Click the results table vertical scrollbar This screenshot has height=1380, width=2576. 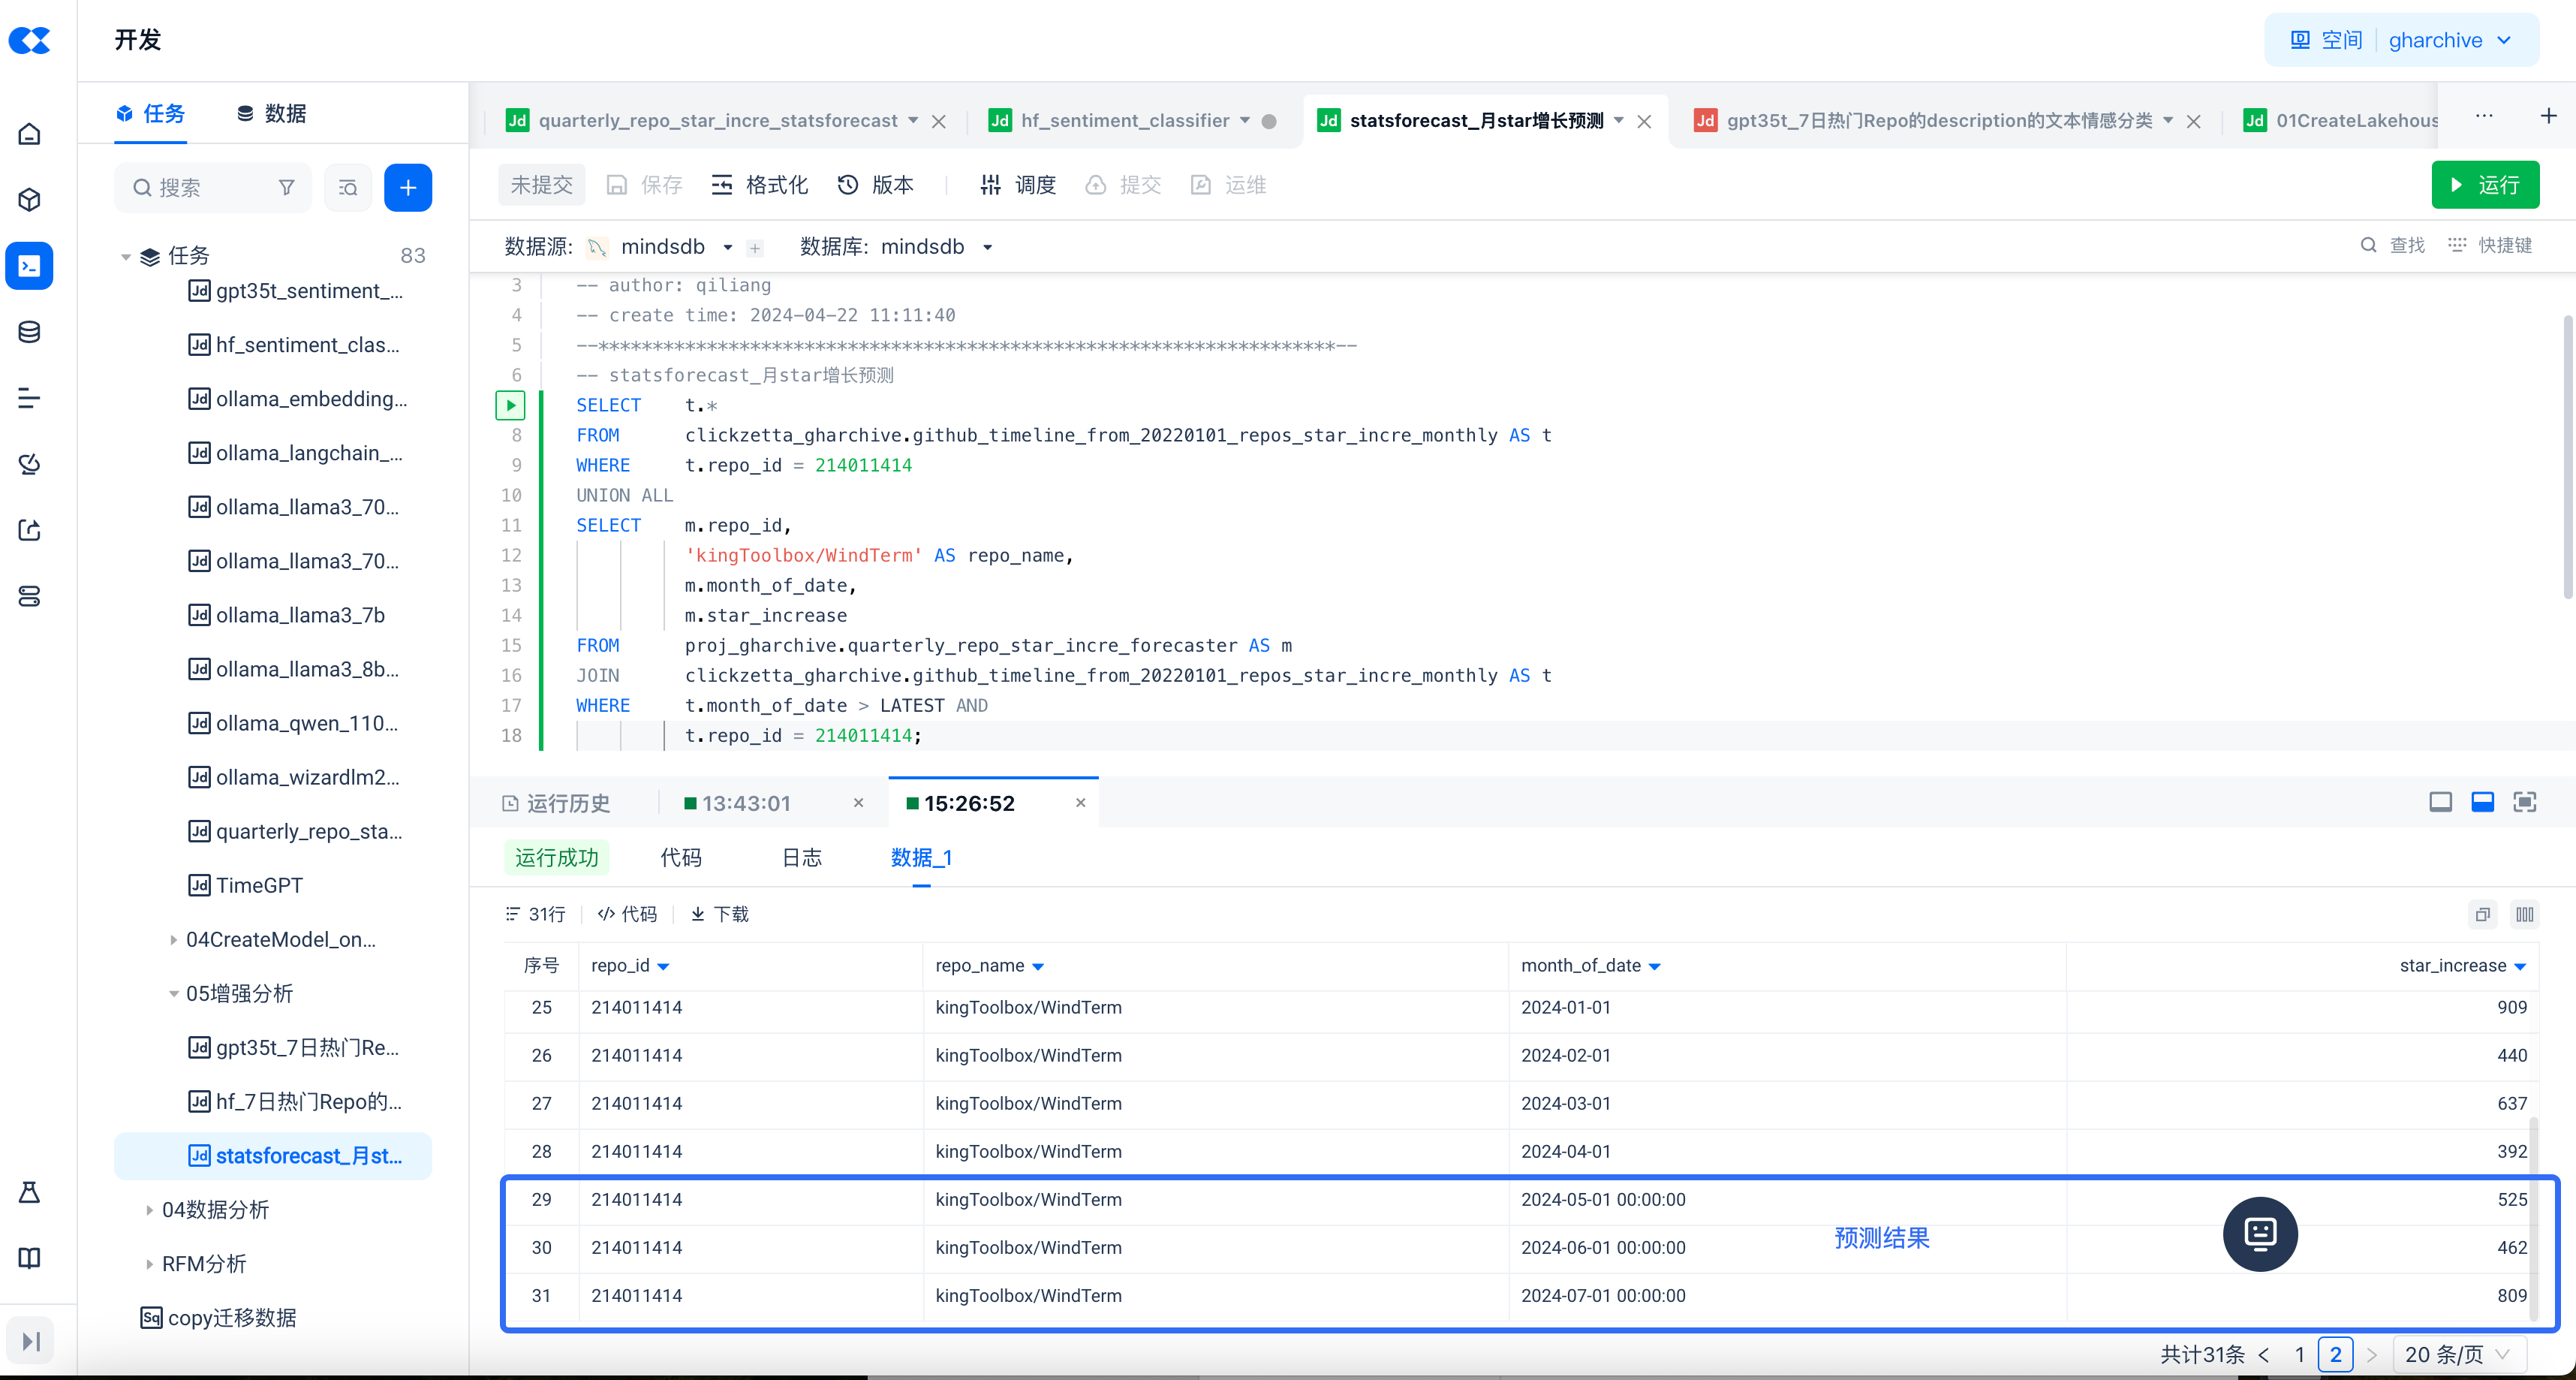pyautogui.click(x=2533, y=1220)
